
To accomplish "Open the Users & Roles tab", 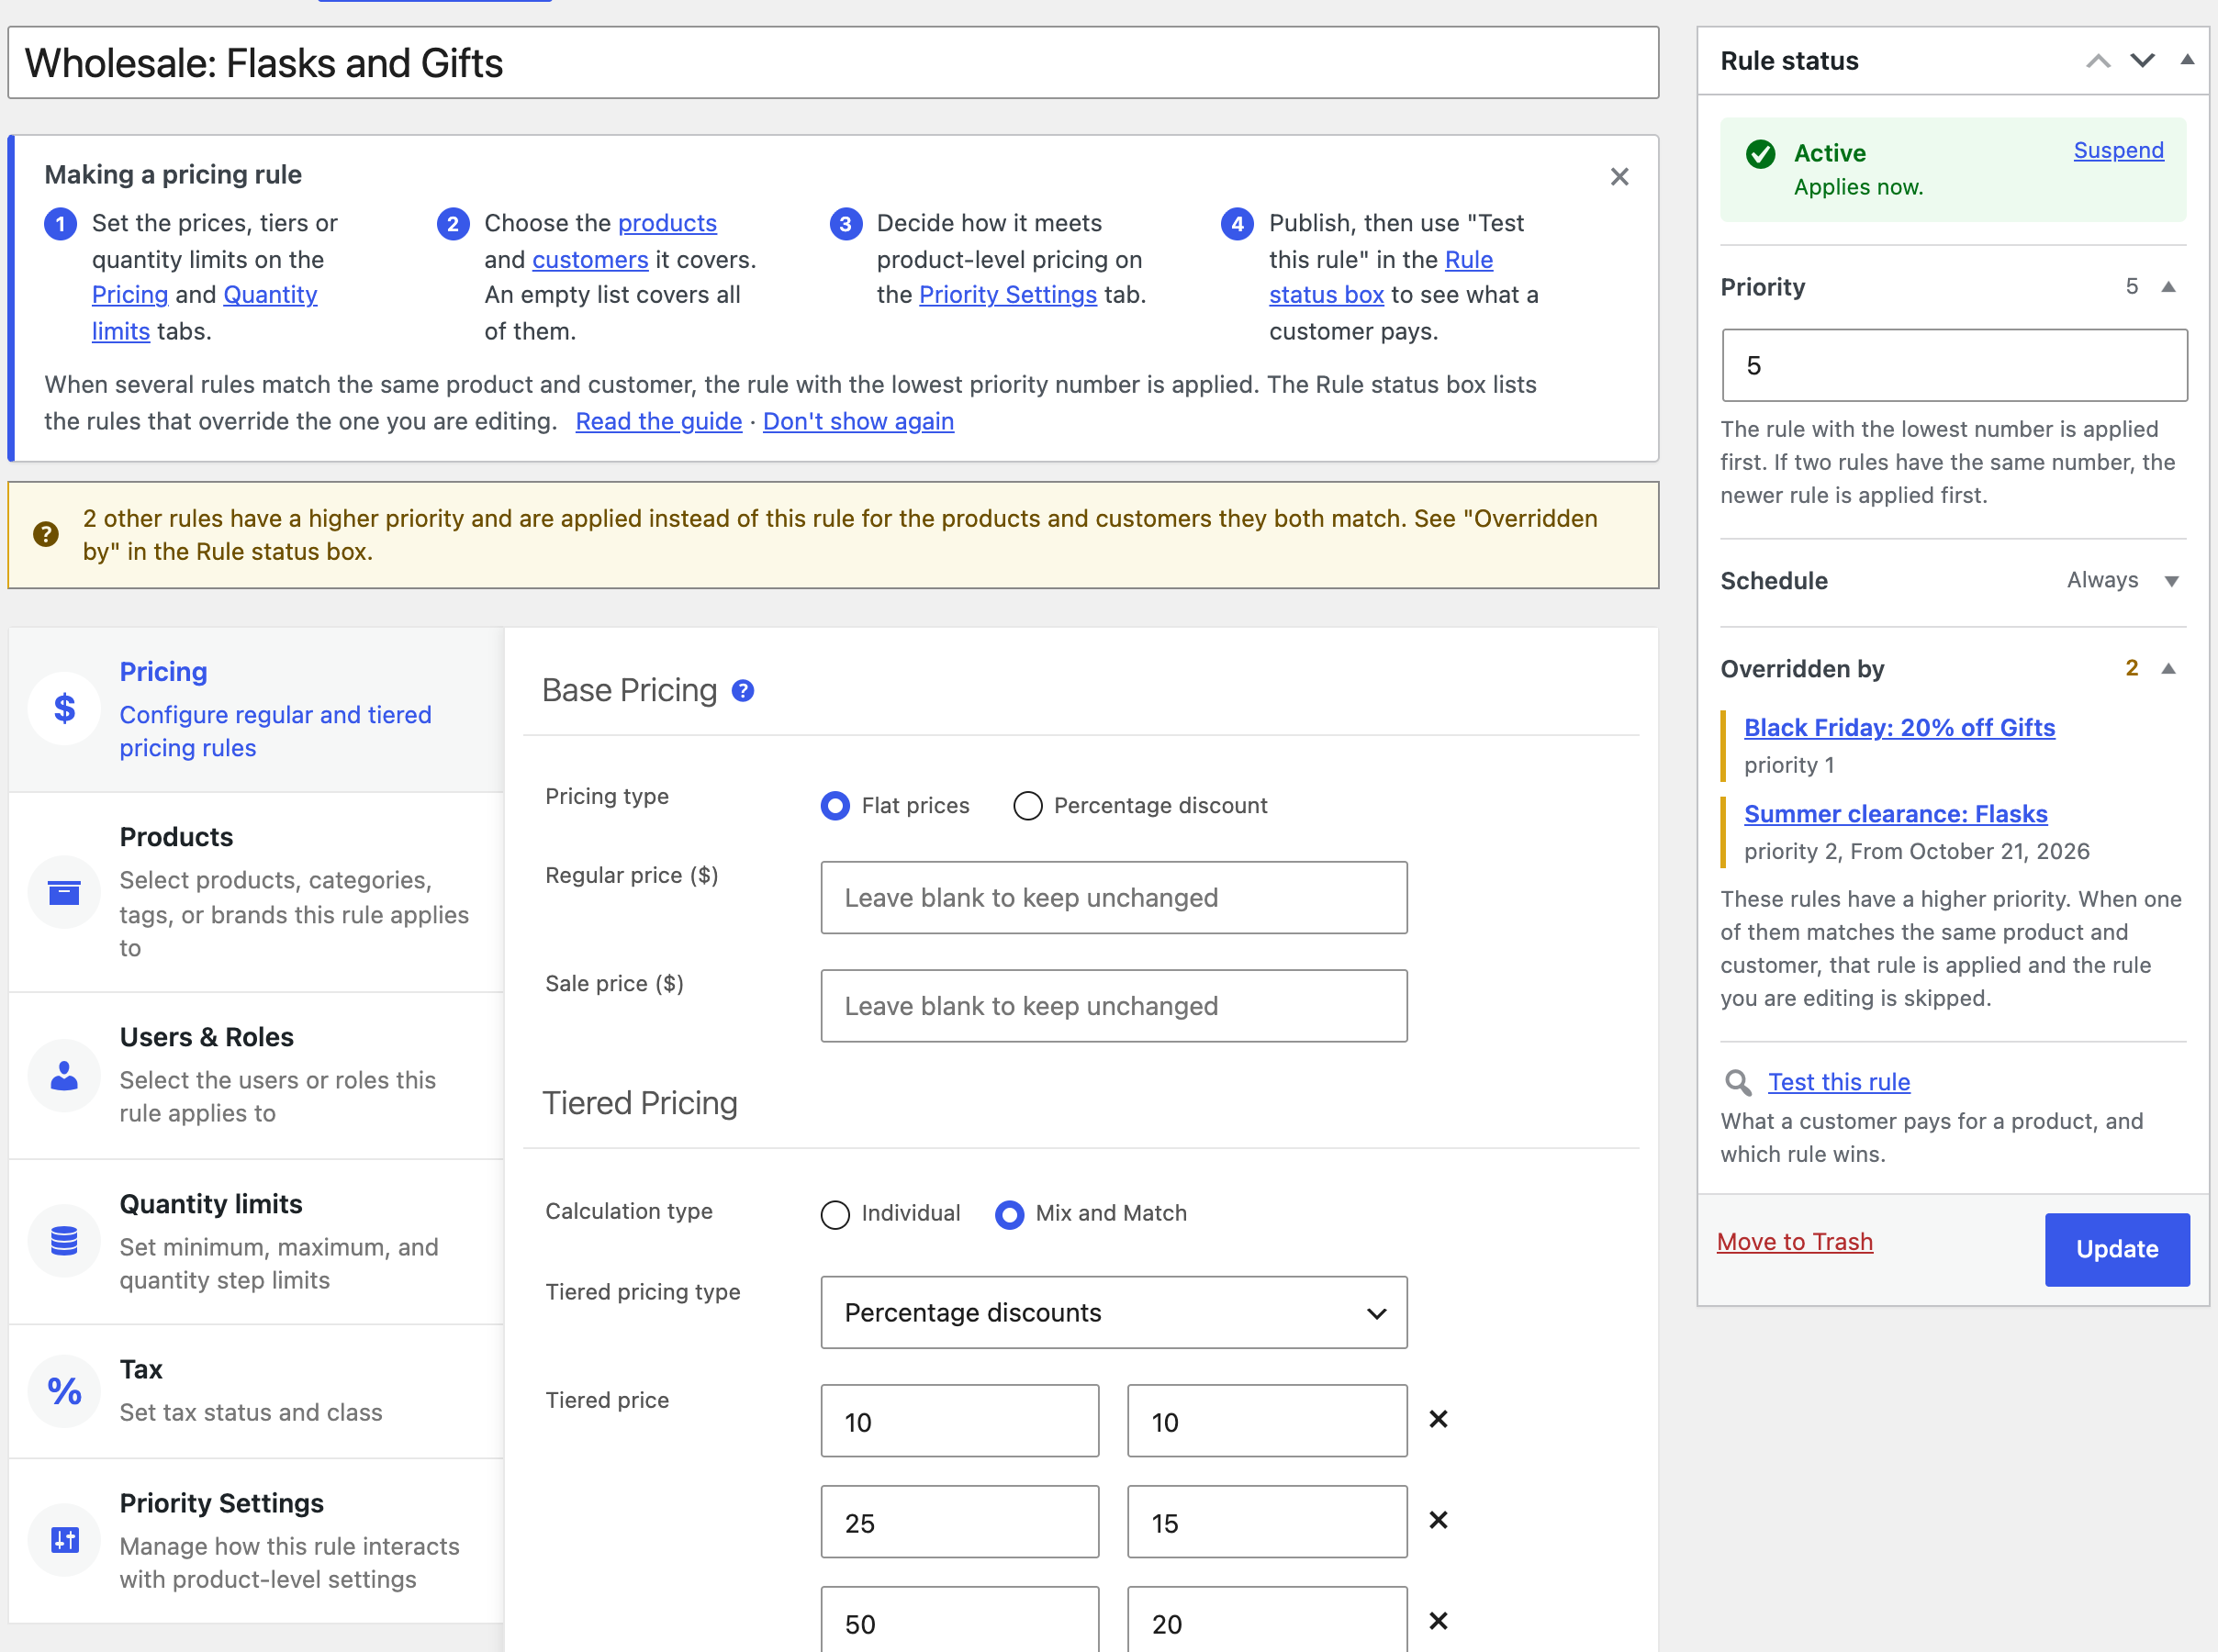I will click(x=256, y=1076).
